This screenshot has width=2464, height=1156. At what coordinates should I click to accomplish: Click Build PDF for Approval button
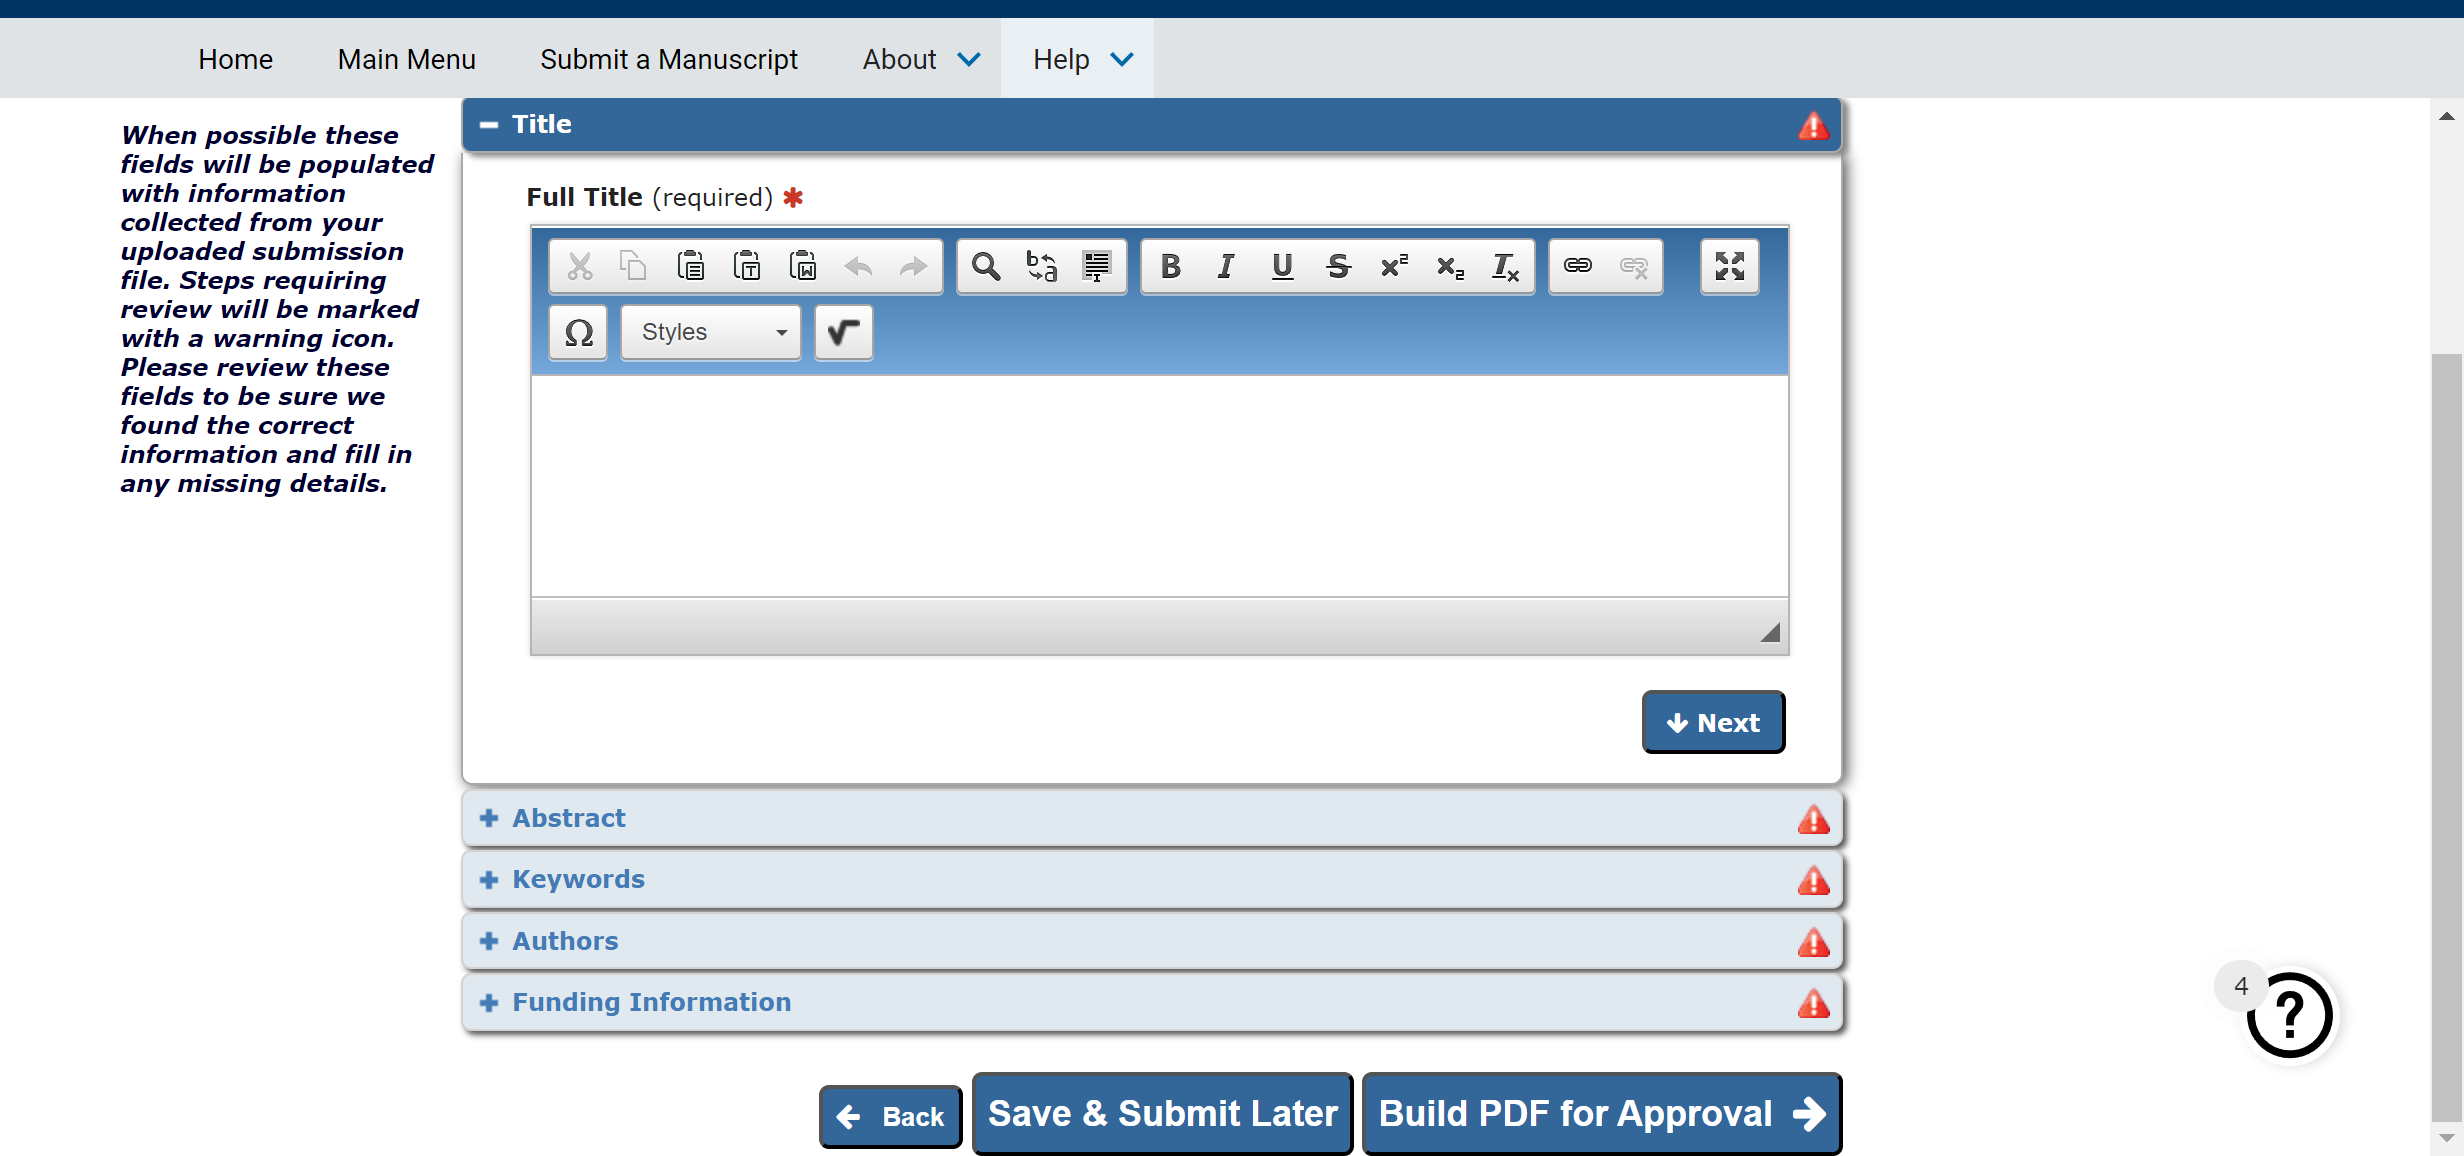1601,1114
